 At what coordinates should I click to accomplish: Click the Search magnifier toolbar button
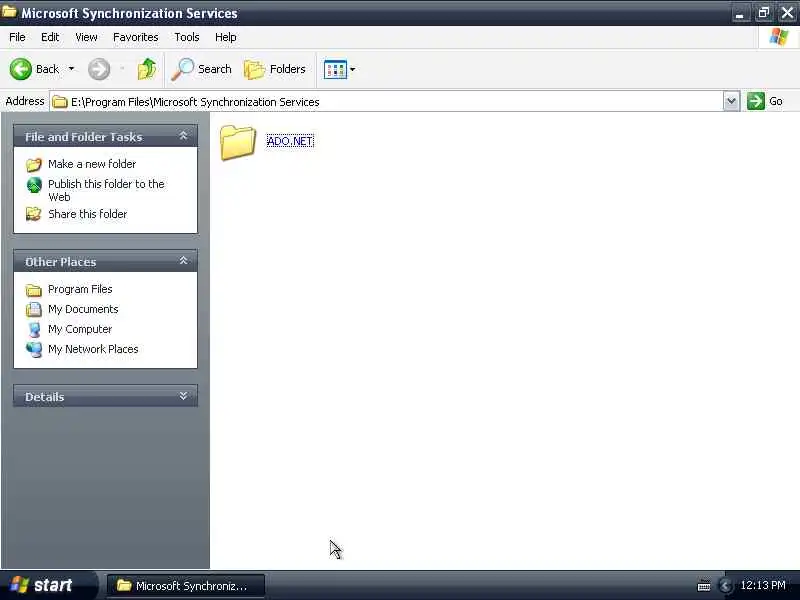tap(201, 69)
